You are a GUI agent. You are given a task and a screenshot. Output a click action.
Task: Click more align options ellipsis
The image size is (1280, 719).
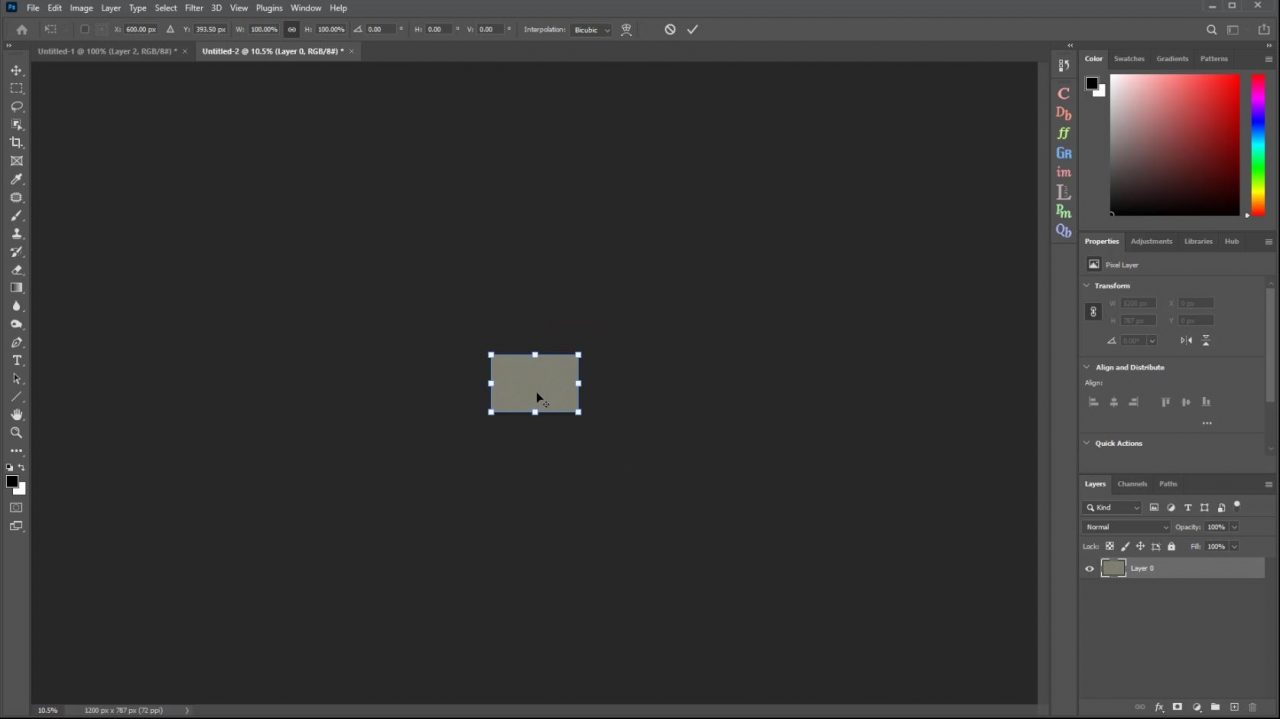1207,423
